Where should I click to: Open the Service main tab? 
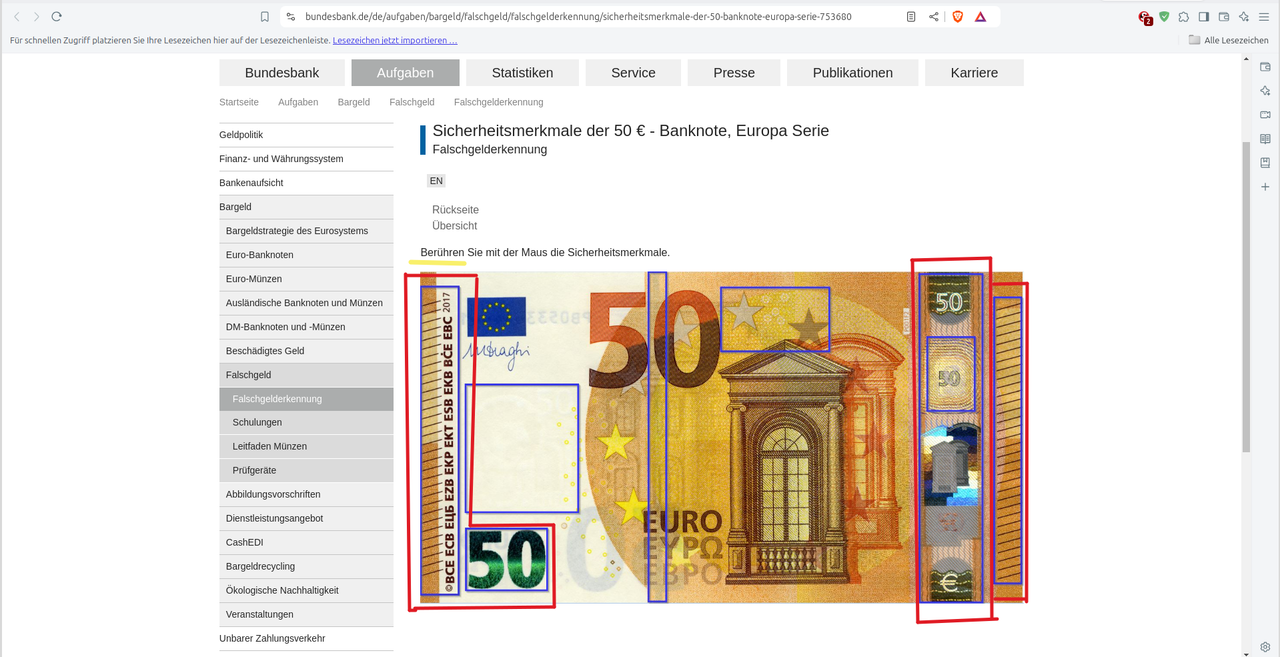[633, 73]
